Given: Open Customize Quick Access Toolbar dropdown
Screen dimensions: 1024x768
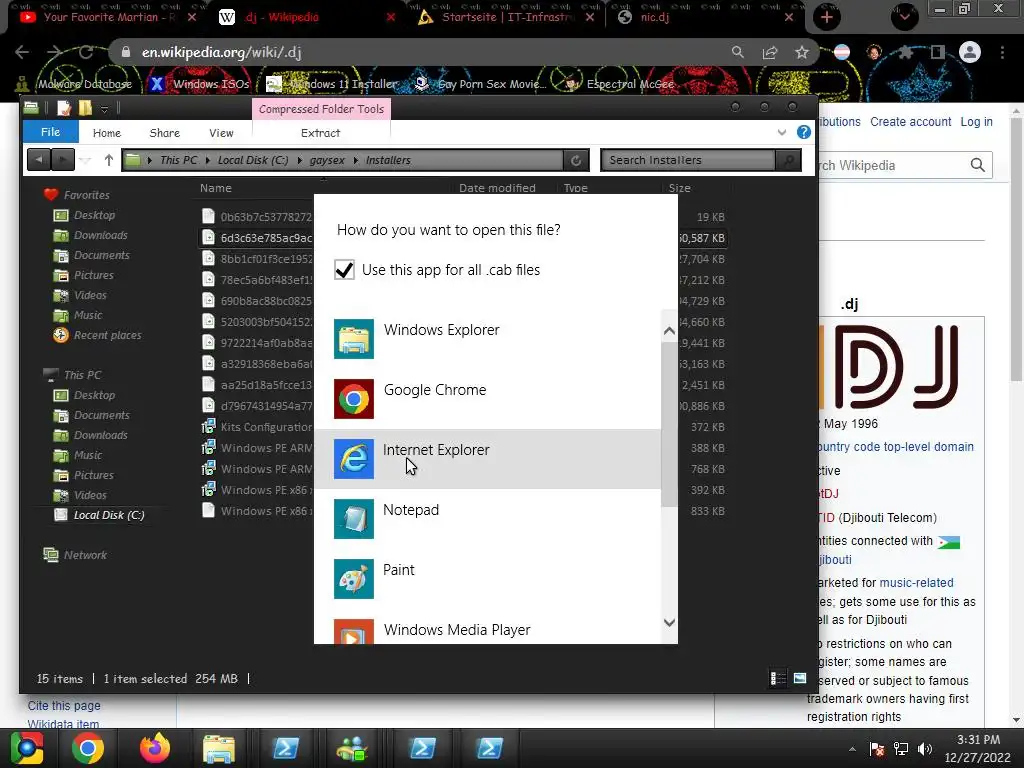Looking at the screenshot, I should tap(104, 109).
